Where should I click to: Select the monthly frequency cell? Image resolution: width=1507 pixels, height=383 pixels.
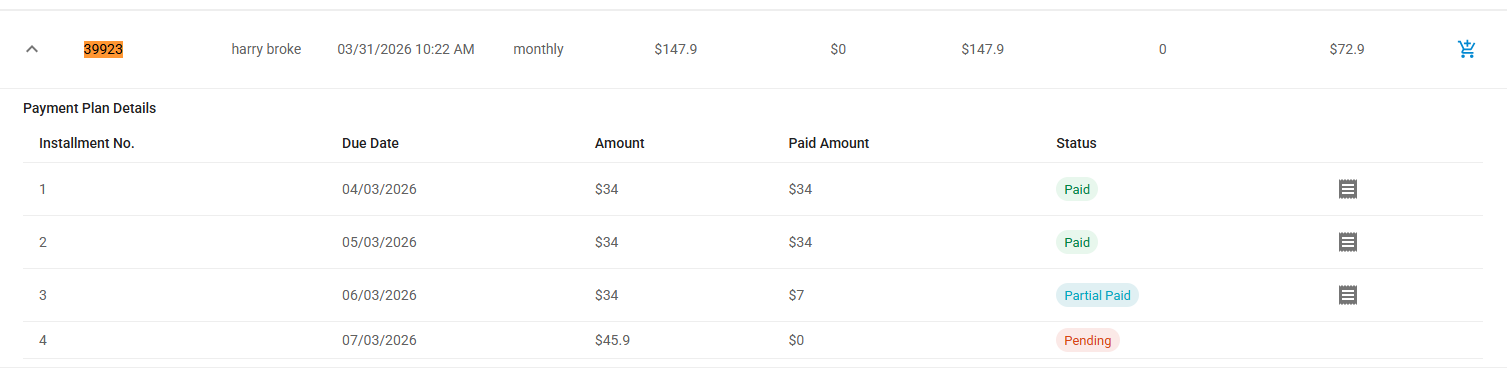pyautogui.click(x=538, y=49)
